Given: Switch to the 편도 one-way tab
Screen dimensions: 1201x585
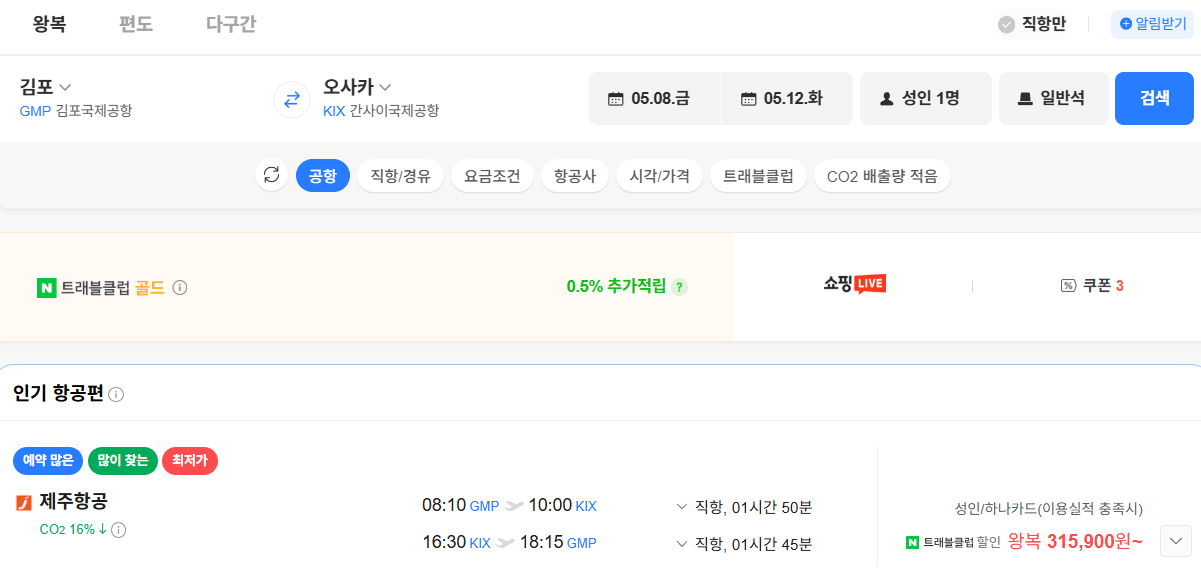Looking at the screenshot, I should [x=135, y=25].
